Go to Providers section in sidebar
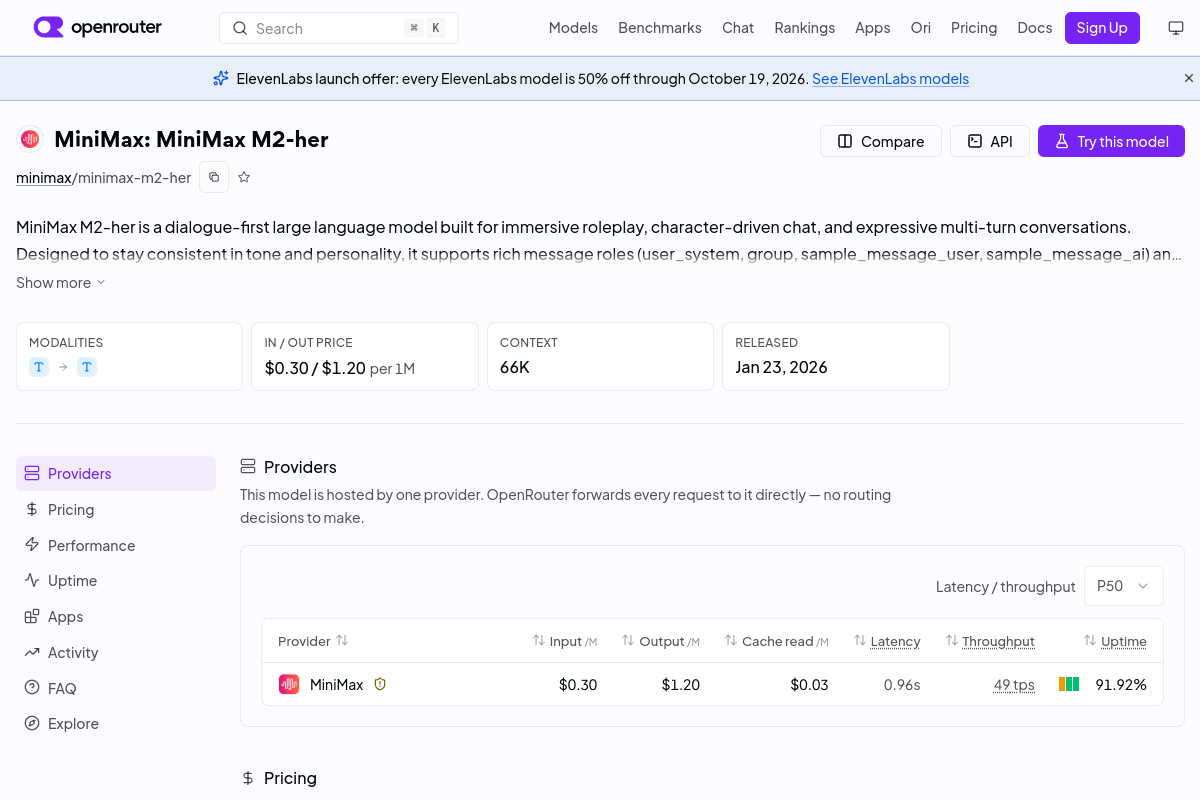Image resolution: width=1200 pixels, height=800 pixels. [x=116, y=474]
